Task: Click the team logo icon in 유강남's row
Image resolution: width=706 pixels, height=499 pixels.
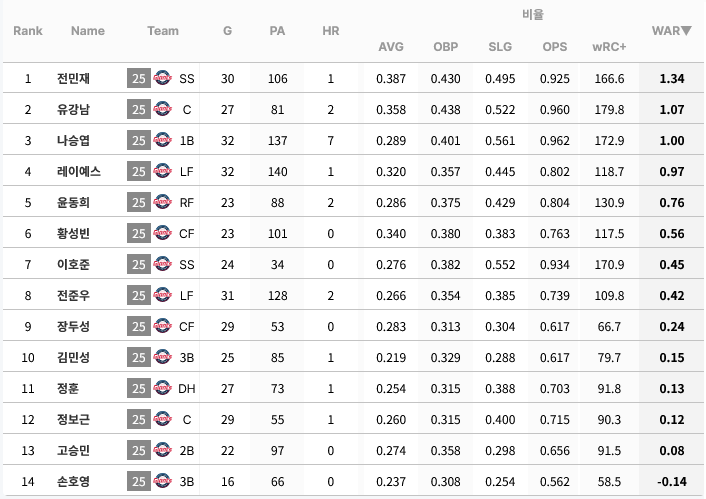Action: [x=162, y=109]
